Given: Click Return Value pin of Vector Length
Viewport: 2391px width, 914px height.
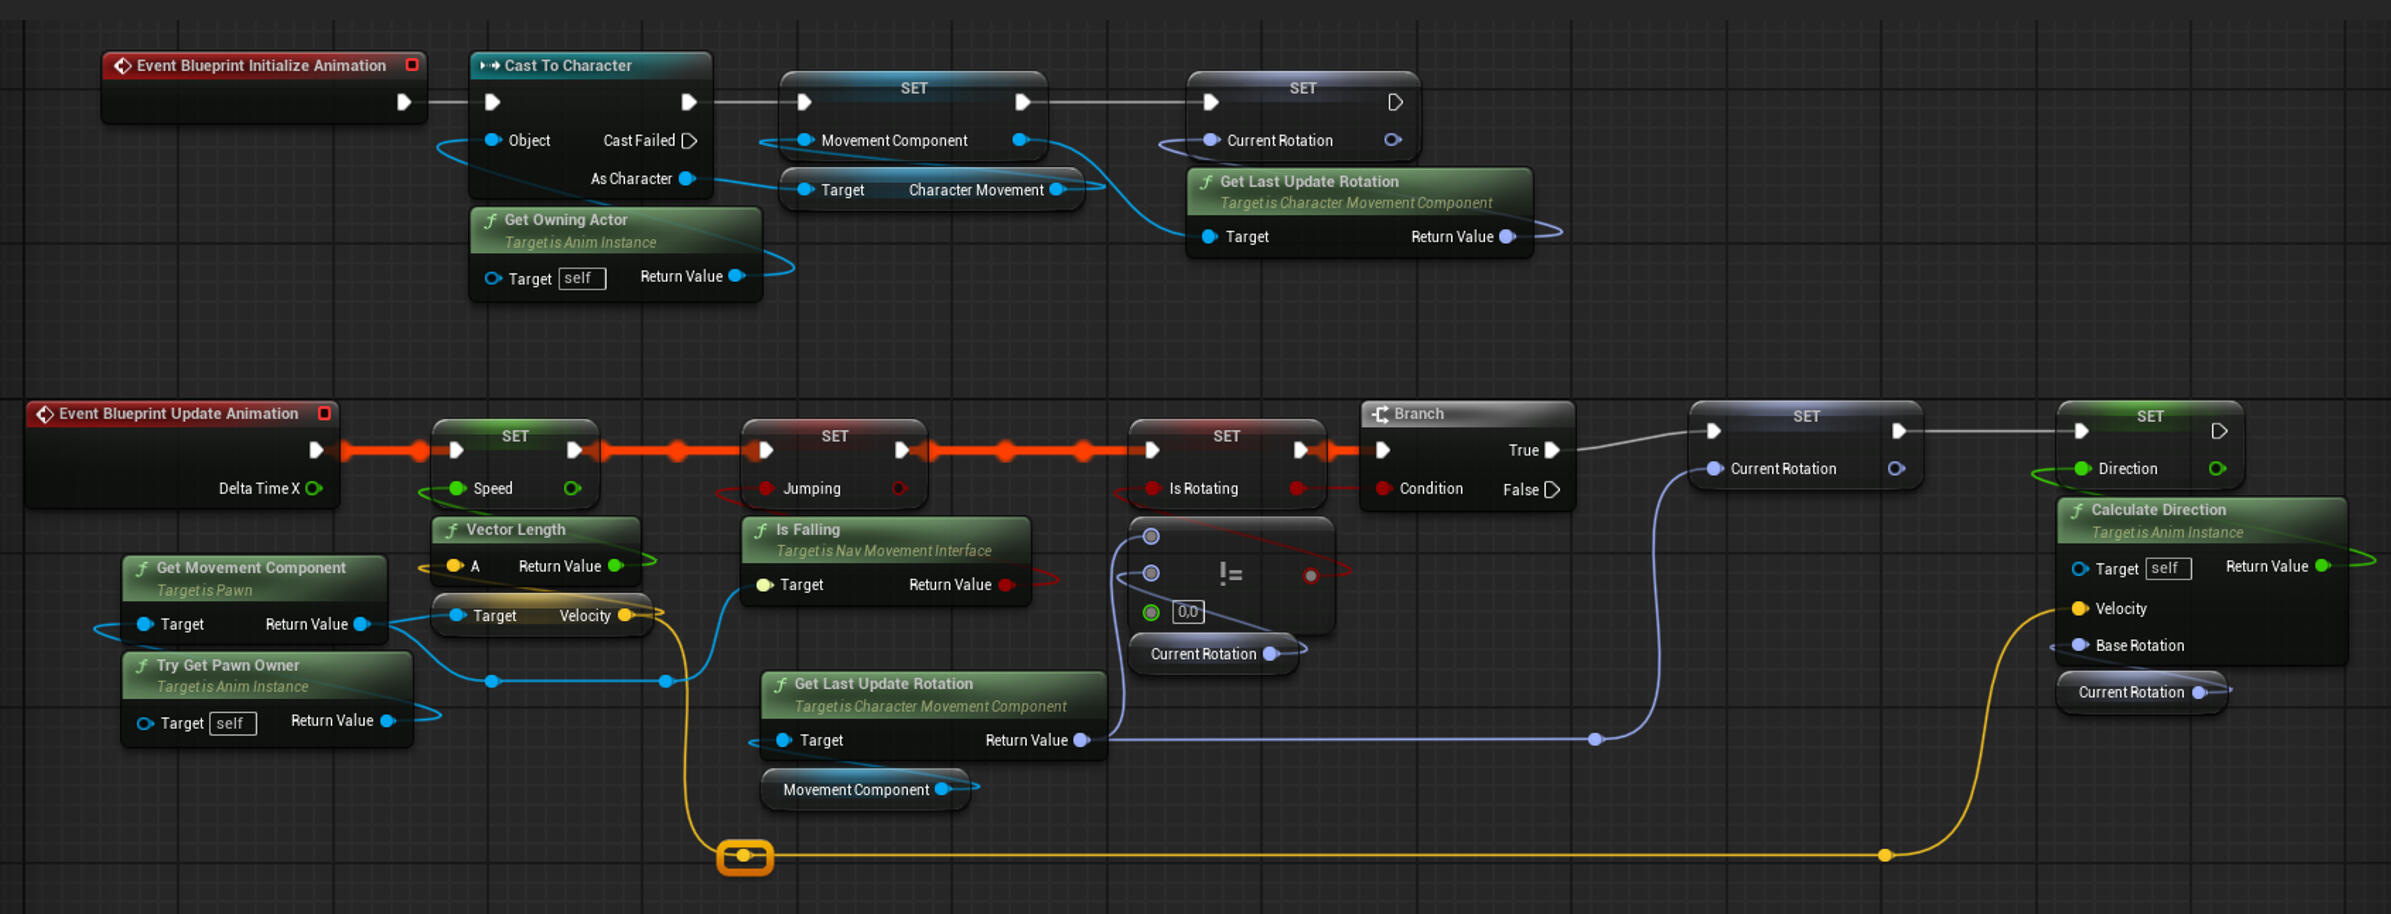Looking at the screenshot, I should [616, 566].
